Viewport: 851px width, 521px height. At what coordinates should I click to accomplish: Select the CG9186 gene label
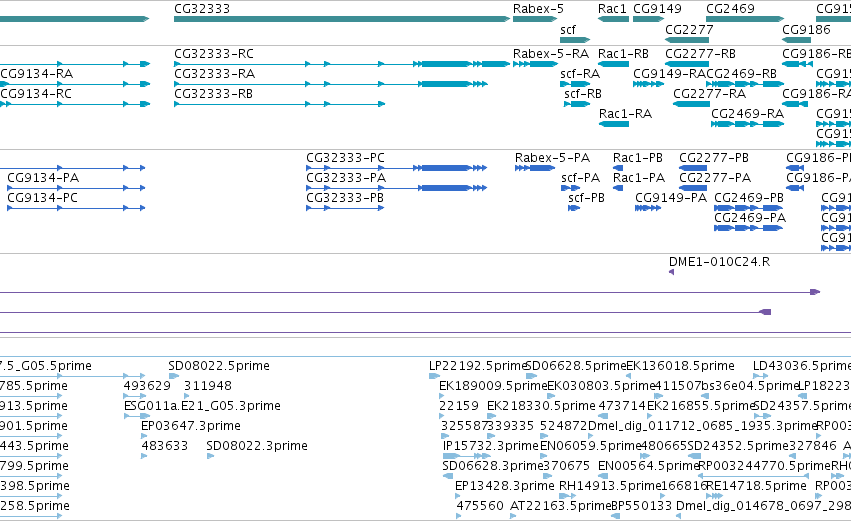point(806,29)
